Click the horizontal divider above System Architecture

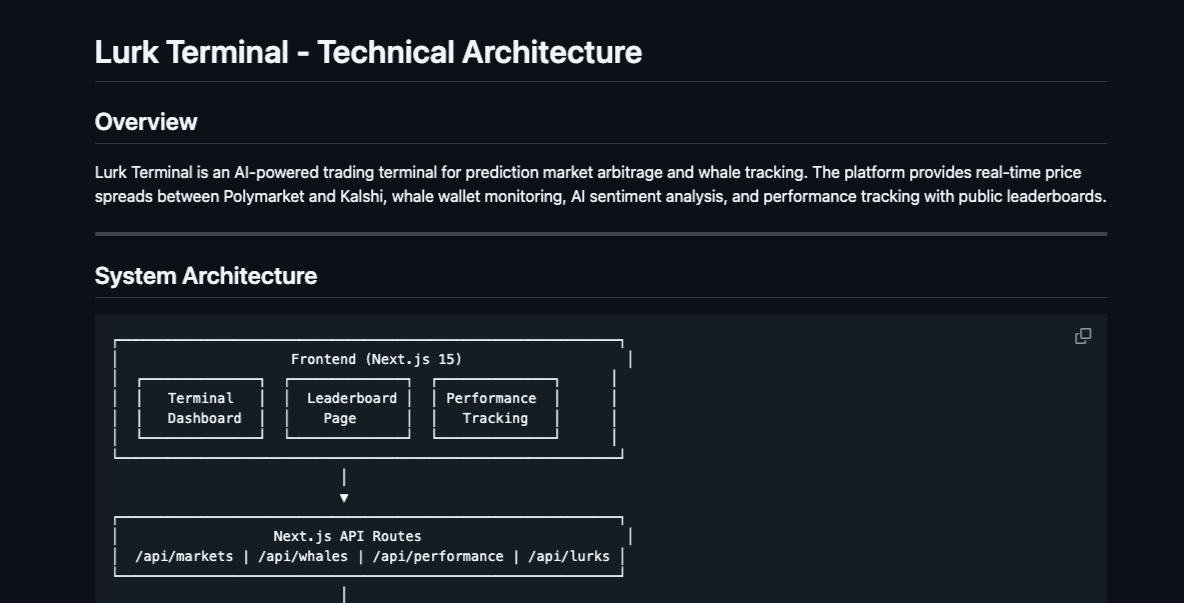tap(600, 234)
